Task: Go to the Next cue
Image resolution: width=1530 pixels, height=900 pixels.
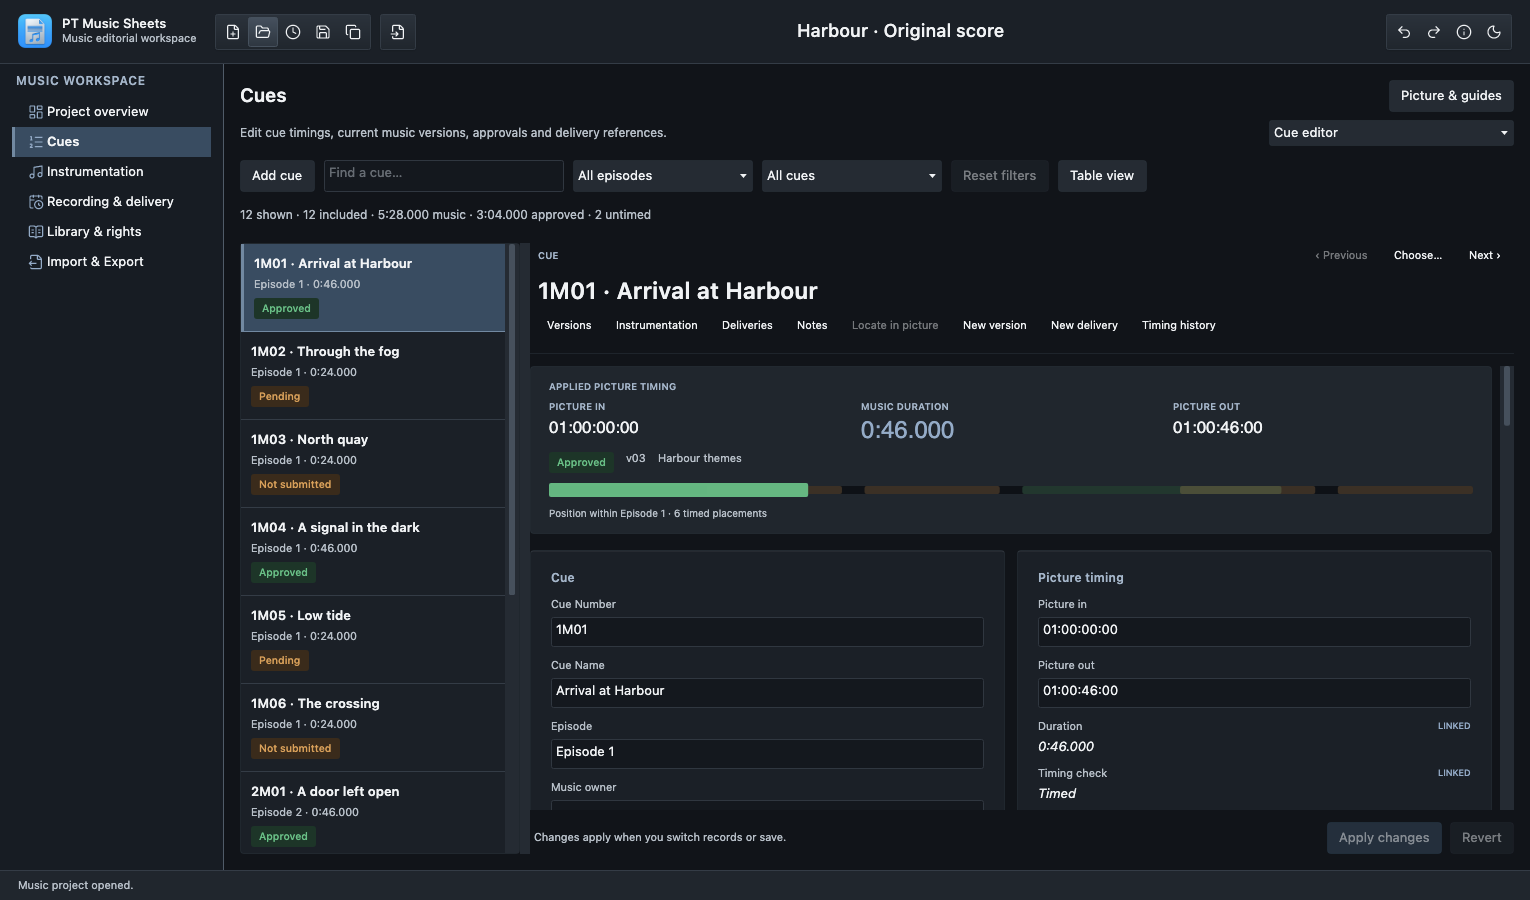Action: (x=1484, y=256)
